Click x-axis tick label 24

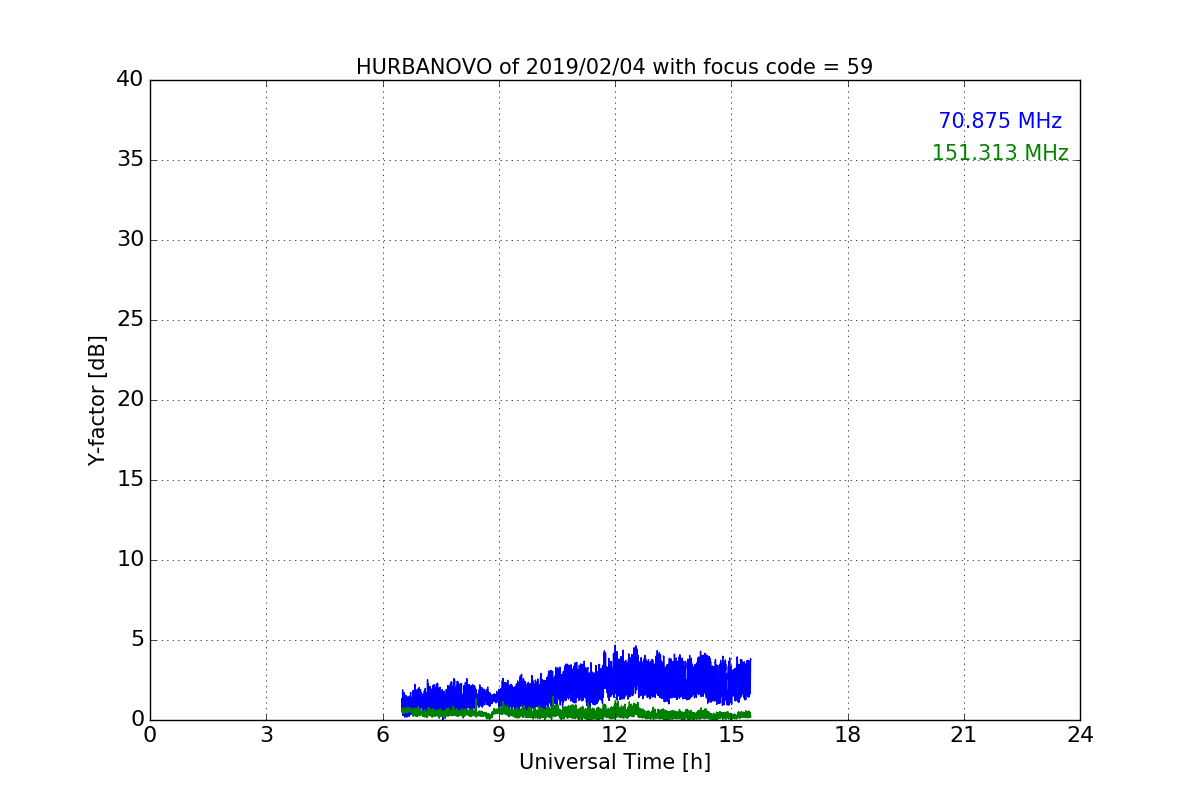coord(1080,735)
